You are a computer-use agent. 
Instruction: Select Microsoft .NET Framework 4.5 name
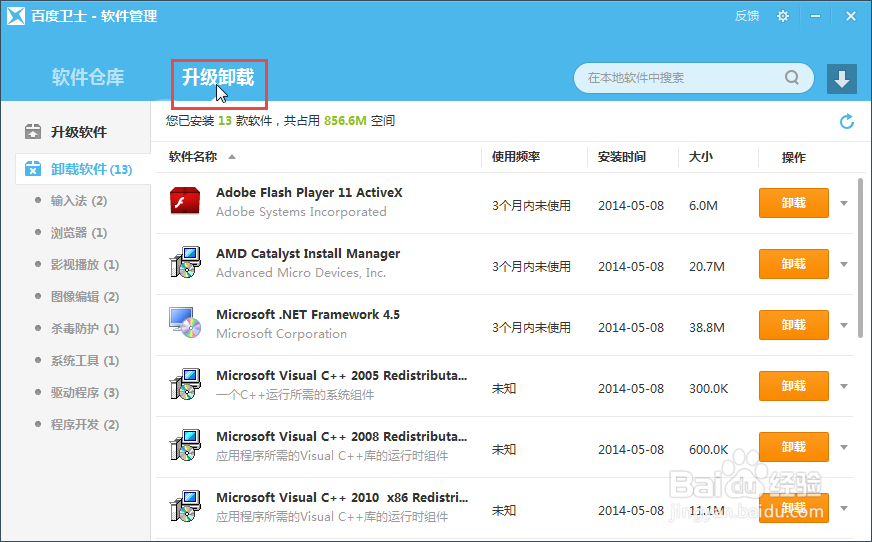tap(308, 315)
